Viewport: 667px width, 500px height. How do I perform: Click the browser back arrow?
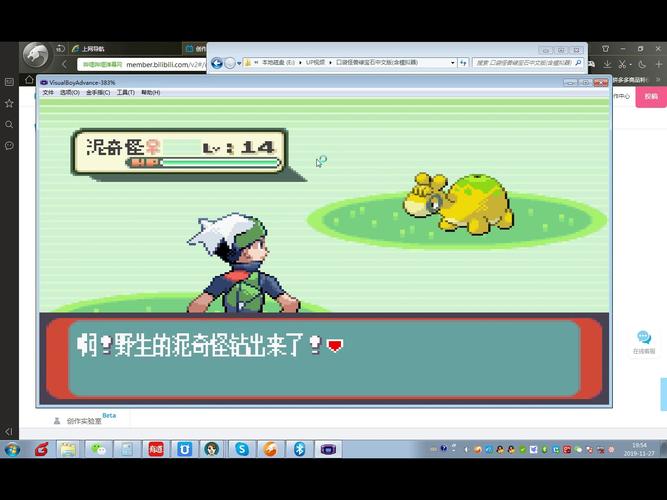tap(65, 64)
